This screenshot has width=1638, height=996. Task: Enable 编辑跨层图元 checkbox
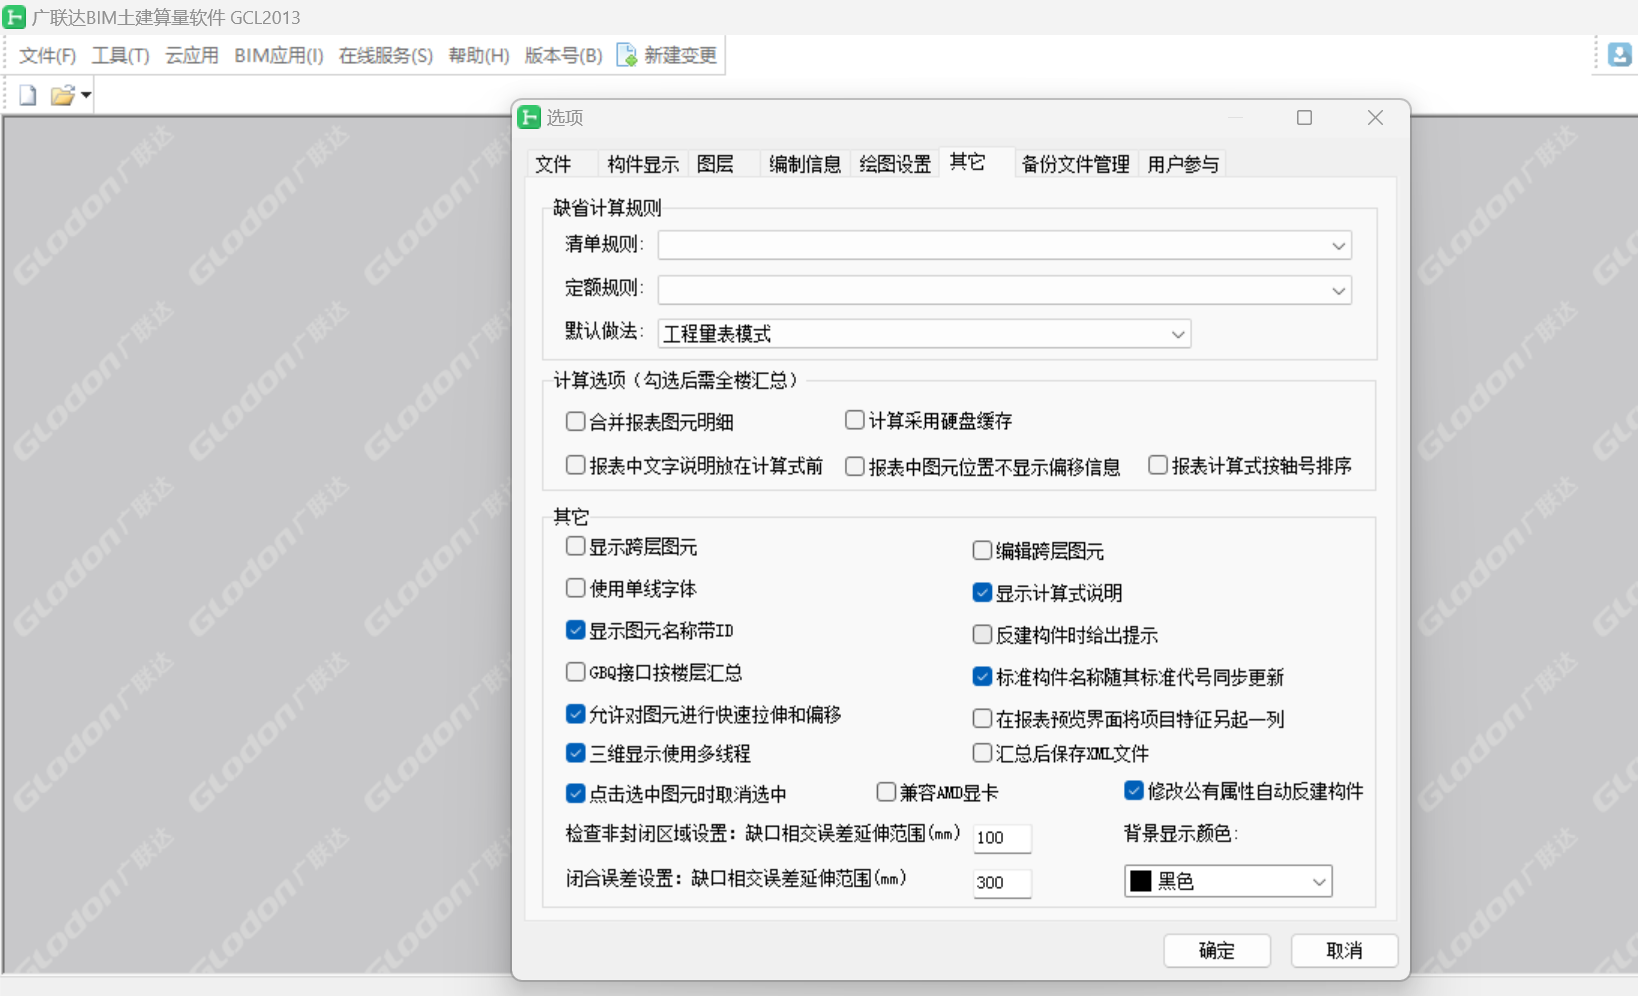982,550
